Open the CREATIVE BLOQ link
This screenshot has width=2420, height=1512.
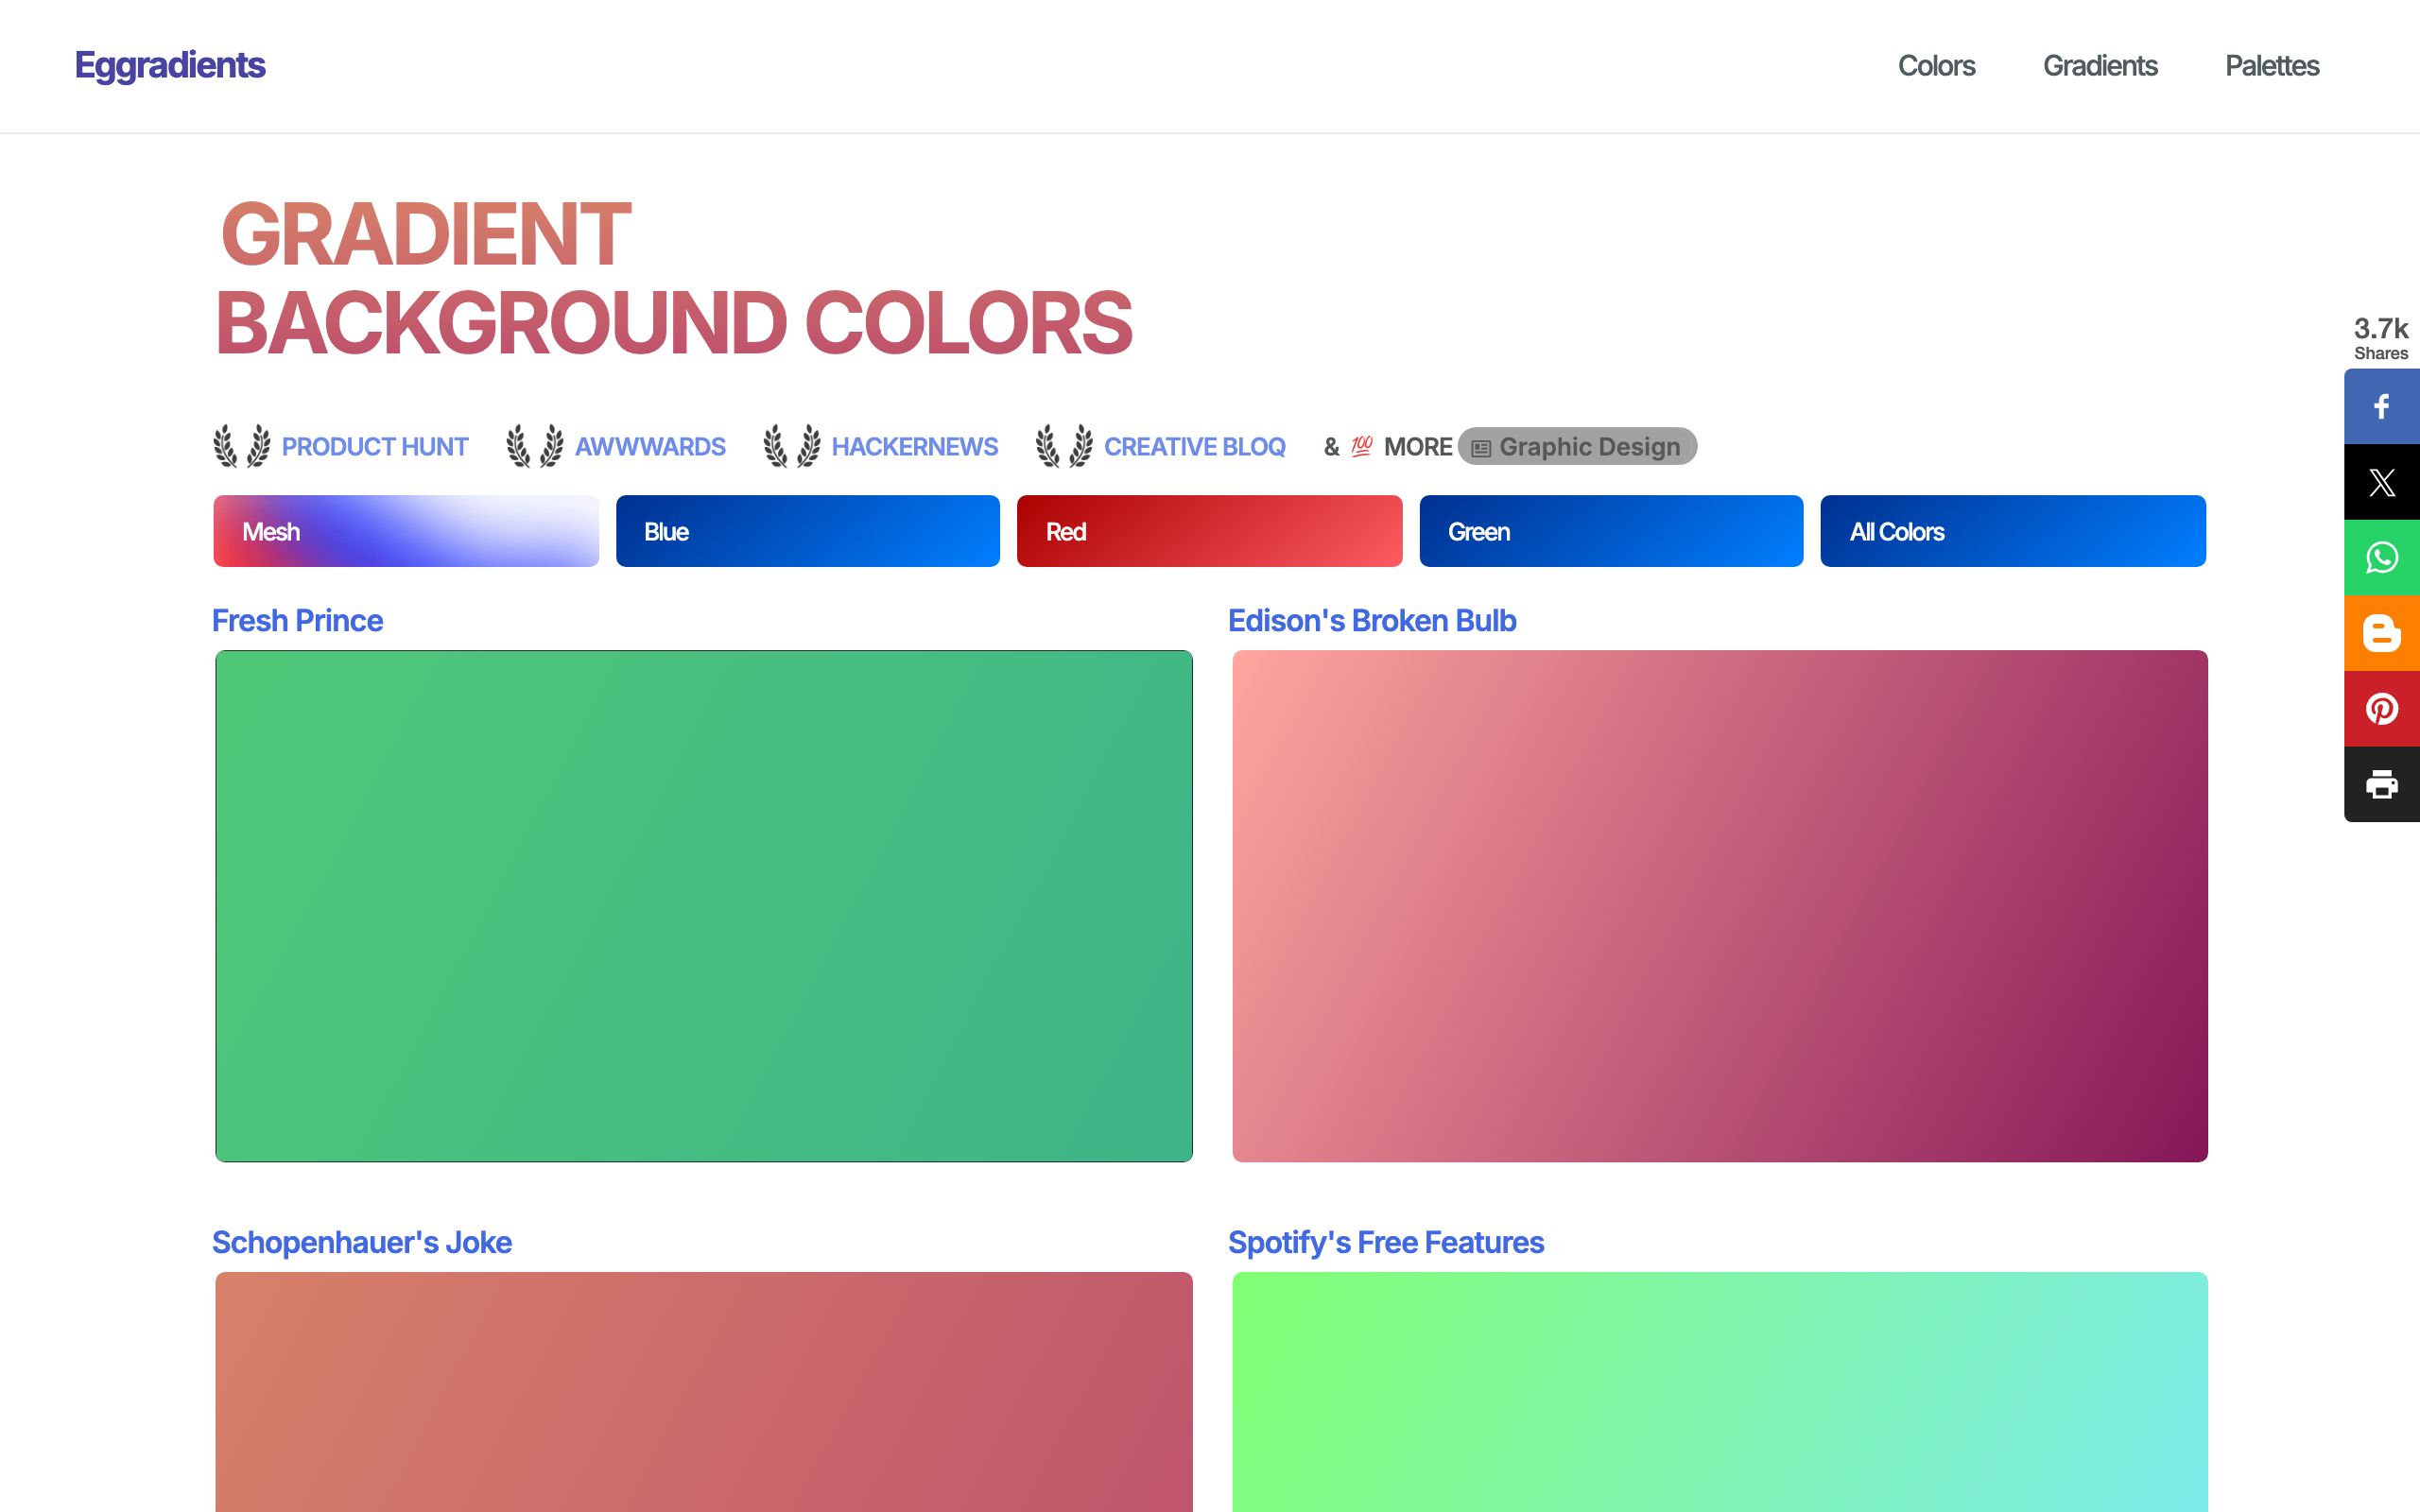click(1195, 447)
